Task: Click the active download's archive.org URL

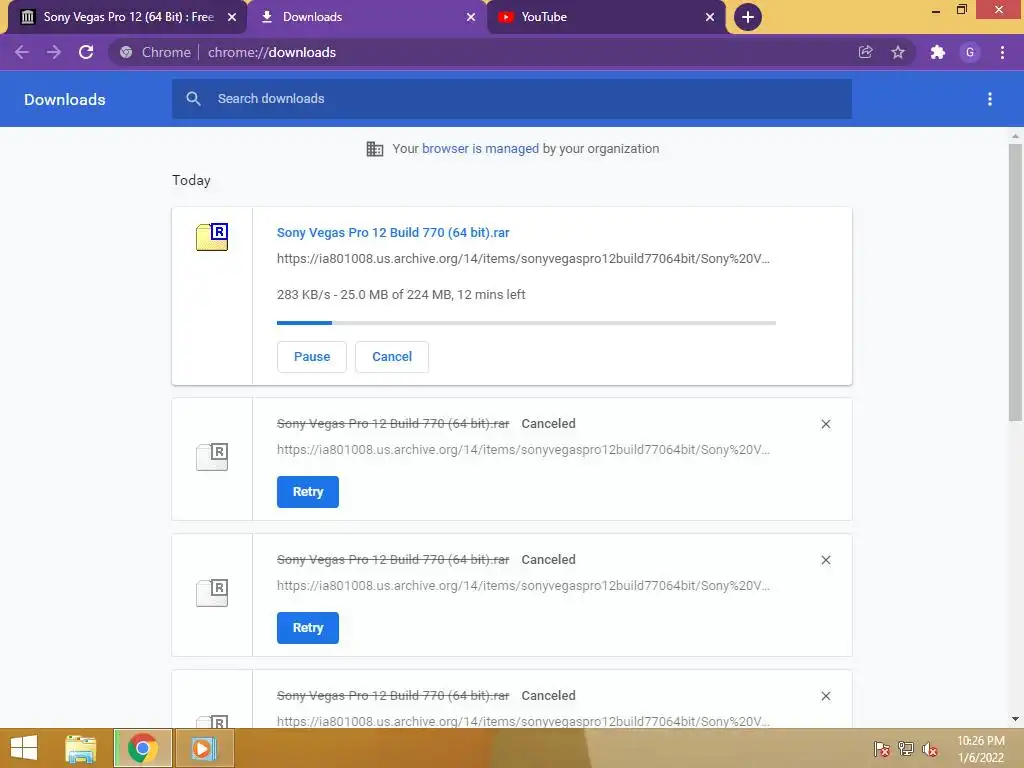Action: [x=523, y=259]
